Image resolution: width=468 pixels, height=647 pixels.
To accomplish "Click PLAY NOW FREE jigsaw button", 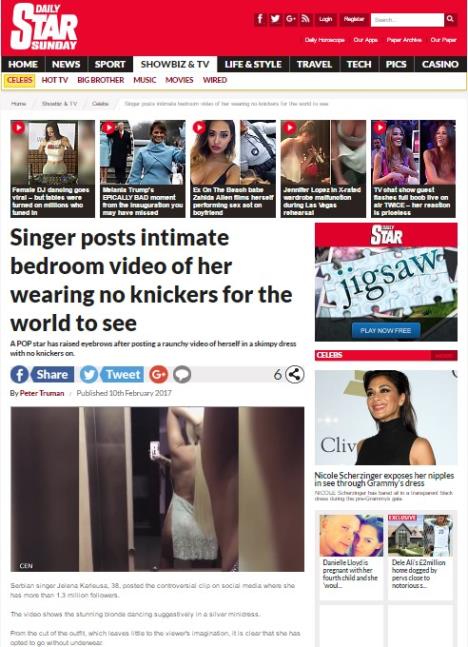I will (x=386, y=331).
